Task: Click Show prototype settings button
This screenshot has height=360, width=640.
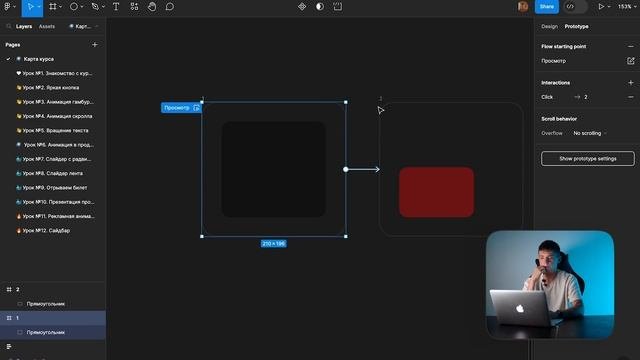Action: 588,159
